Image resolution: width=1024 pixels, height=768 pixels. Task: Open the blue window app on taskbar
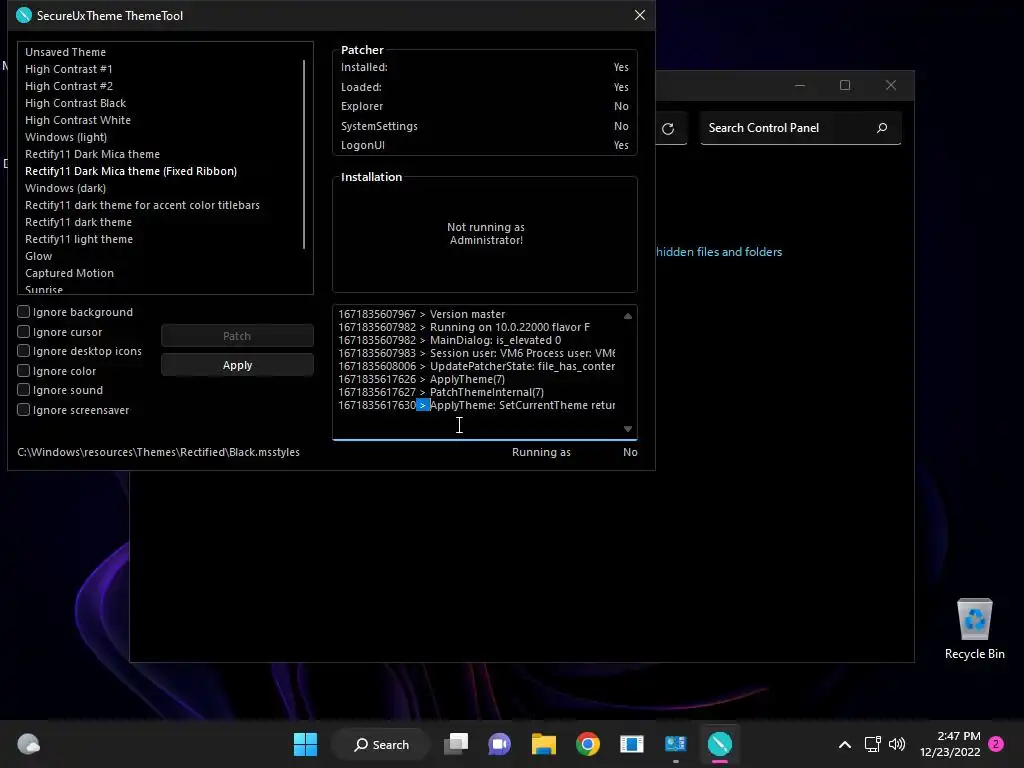pos(632,744)
